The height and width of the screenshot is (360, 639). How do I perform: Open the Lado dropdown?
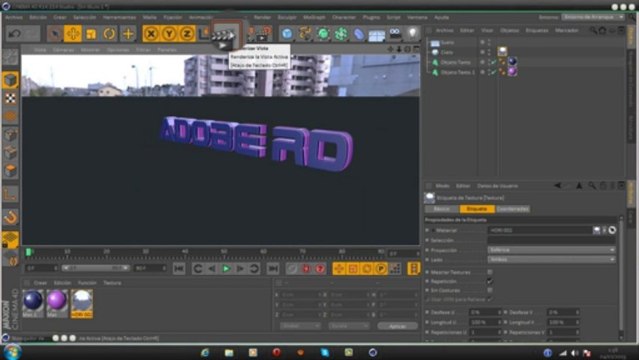tap(551, 260)
